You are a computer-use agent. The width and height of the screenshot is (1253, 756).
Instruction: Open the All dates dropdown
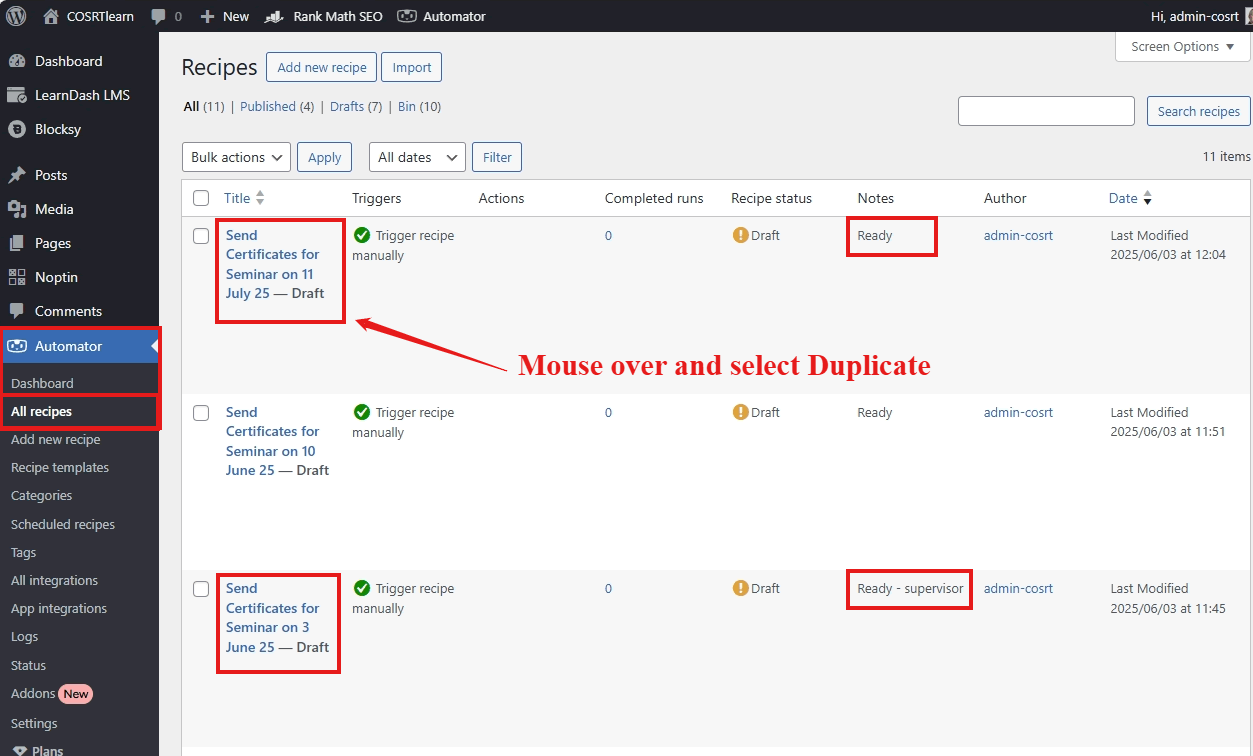click(417, 157)
